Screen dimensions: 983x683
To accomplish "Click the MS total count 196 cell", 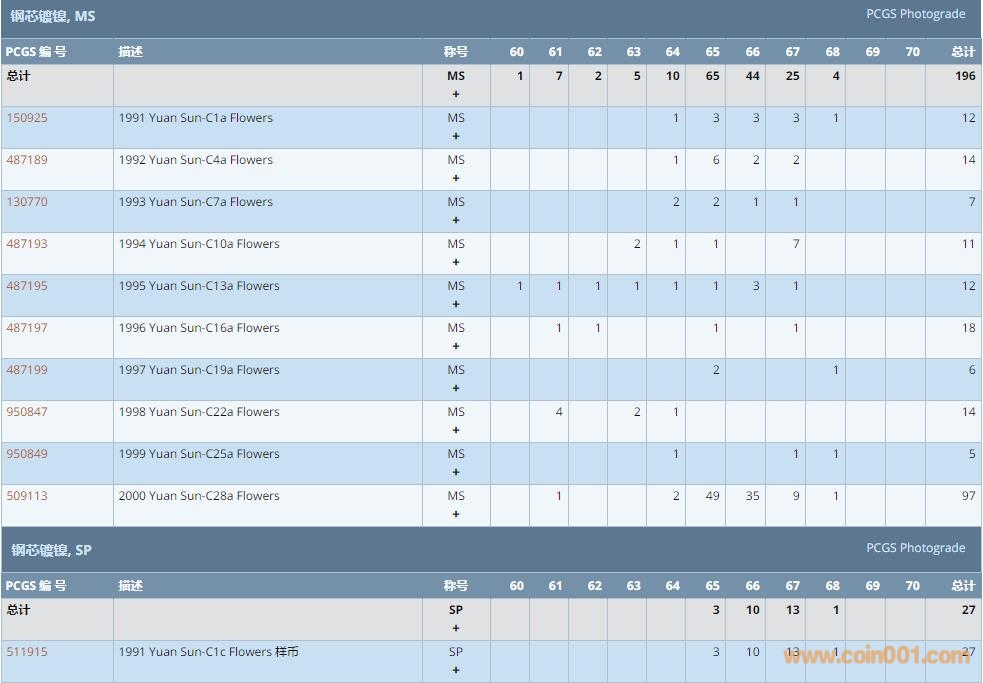I will 964,76.
